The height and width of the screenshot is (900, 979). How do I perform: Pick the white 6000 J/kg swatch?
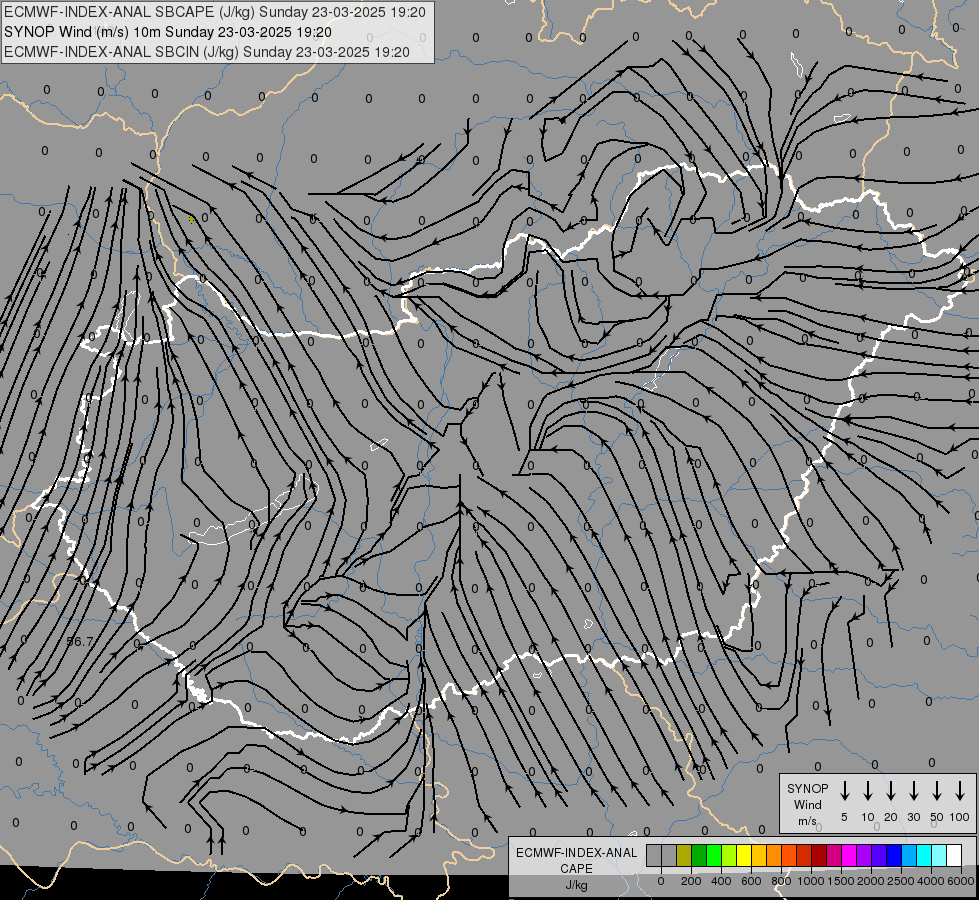click(954, 855)
